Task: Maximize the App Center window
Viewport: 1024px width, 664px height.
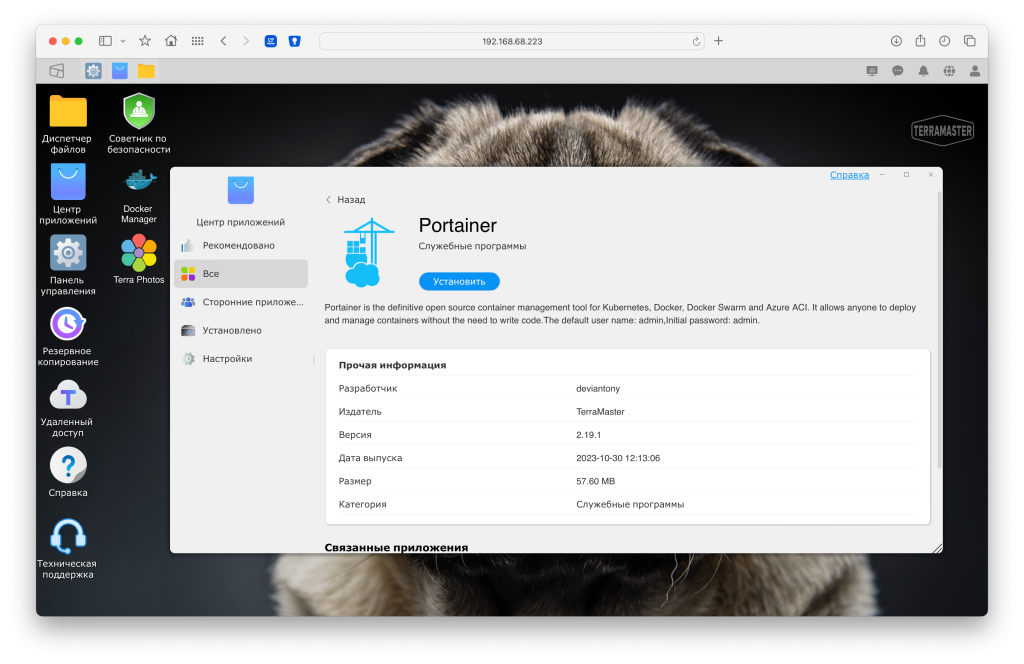Action: tap(906, 174)
